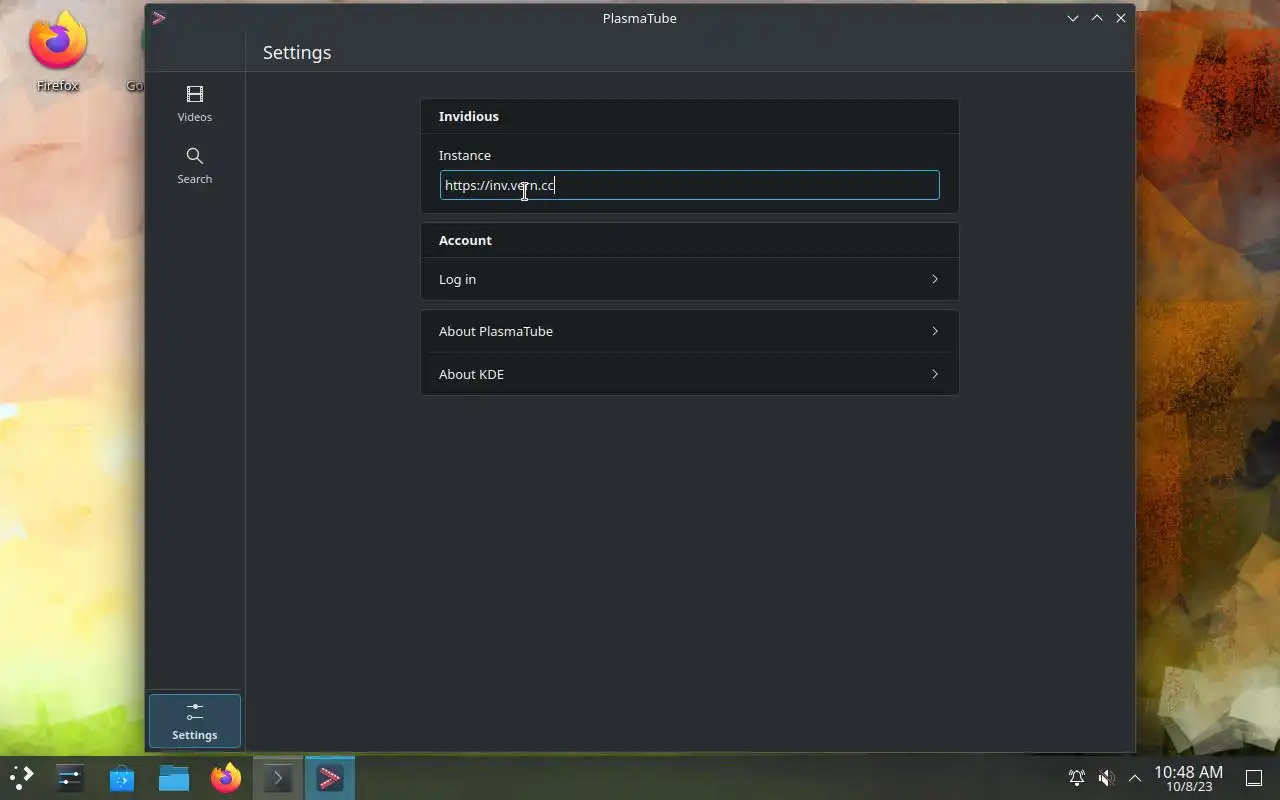This screenshot has width=1280, height=800.
Task: Click the show desktop button
Action: (x=1254, y=778)
